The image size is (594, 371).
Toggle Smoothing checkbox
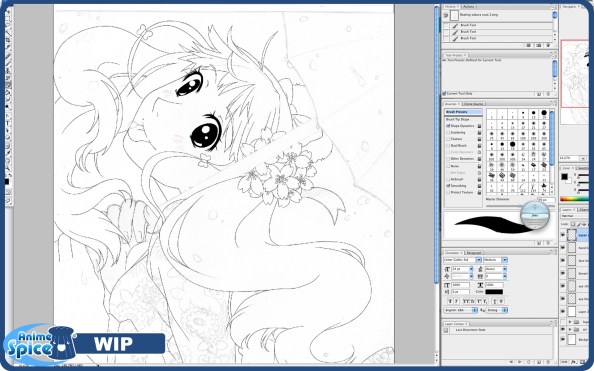click(448, 186)
